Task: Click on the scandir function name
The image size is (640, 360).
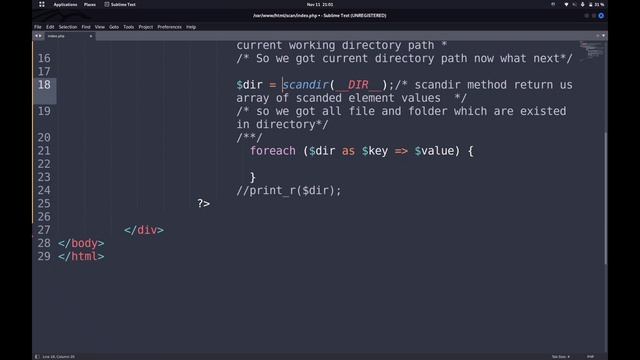Action: coord(306,85)
